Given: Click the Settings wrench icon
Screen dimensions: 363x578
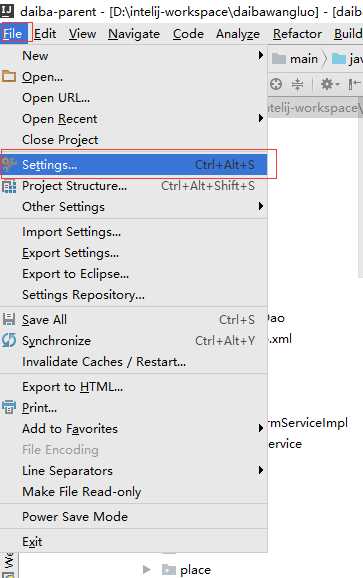Looking at the screenshot, I should point(8,164).
